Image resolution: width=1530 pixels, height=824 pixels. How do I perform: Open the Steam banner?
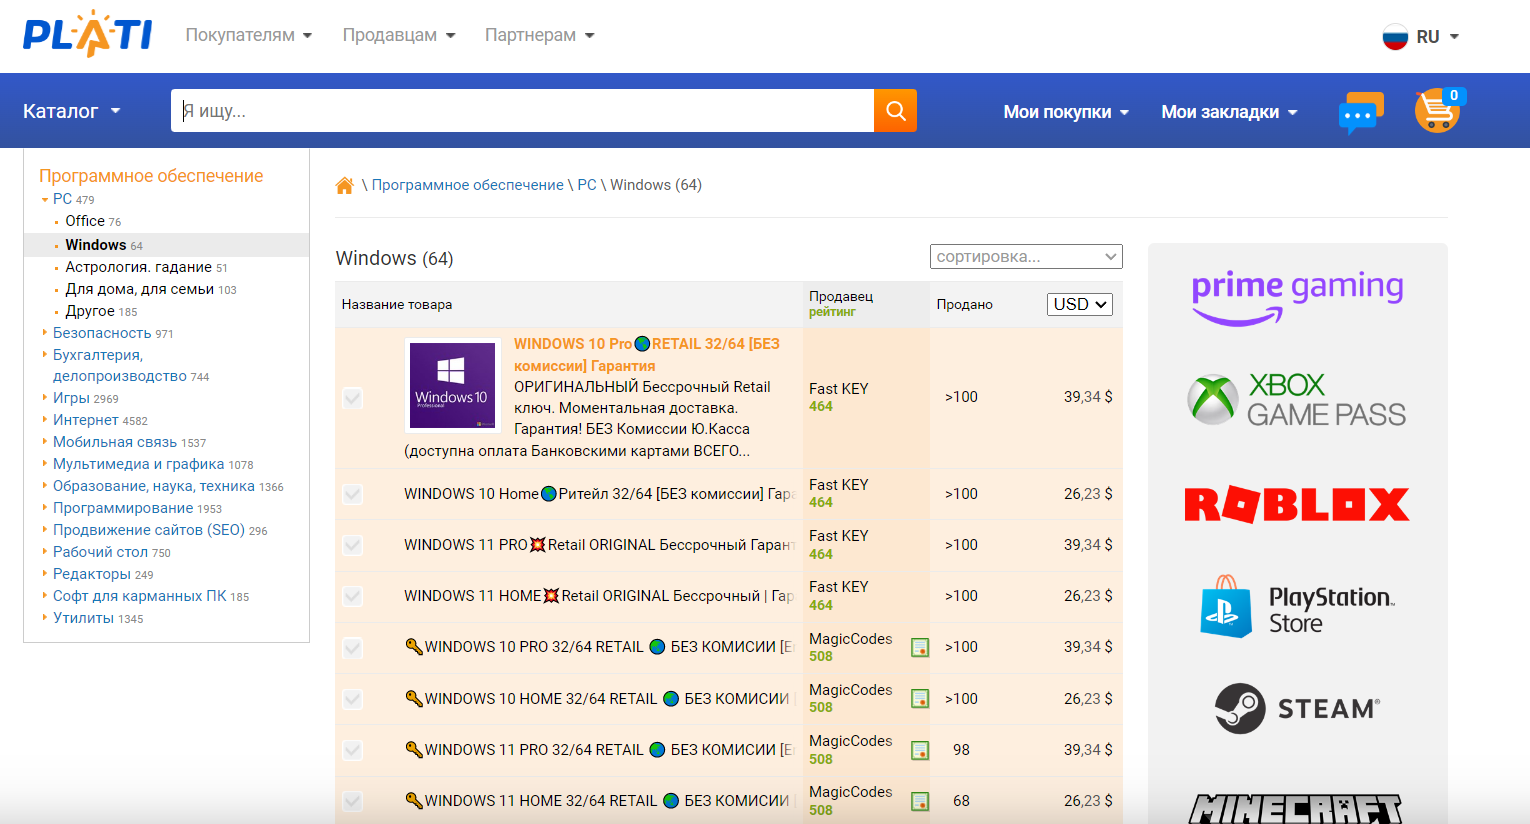click(x=1297, y=708)
